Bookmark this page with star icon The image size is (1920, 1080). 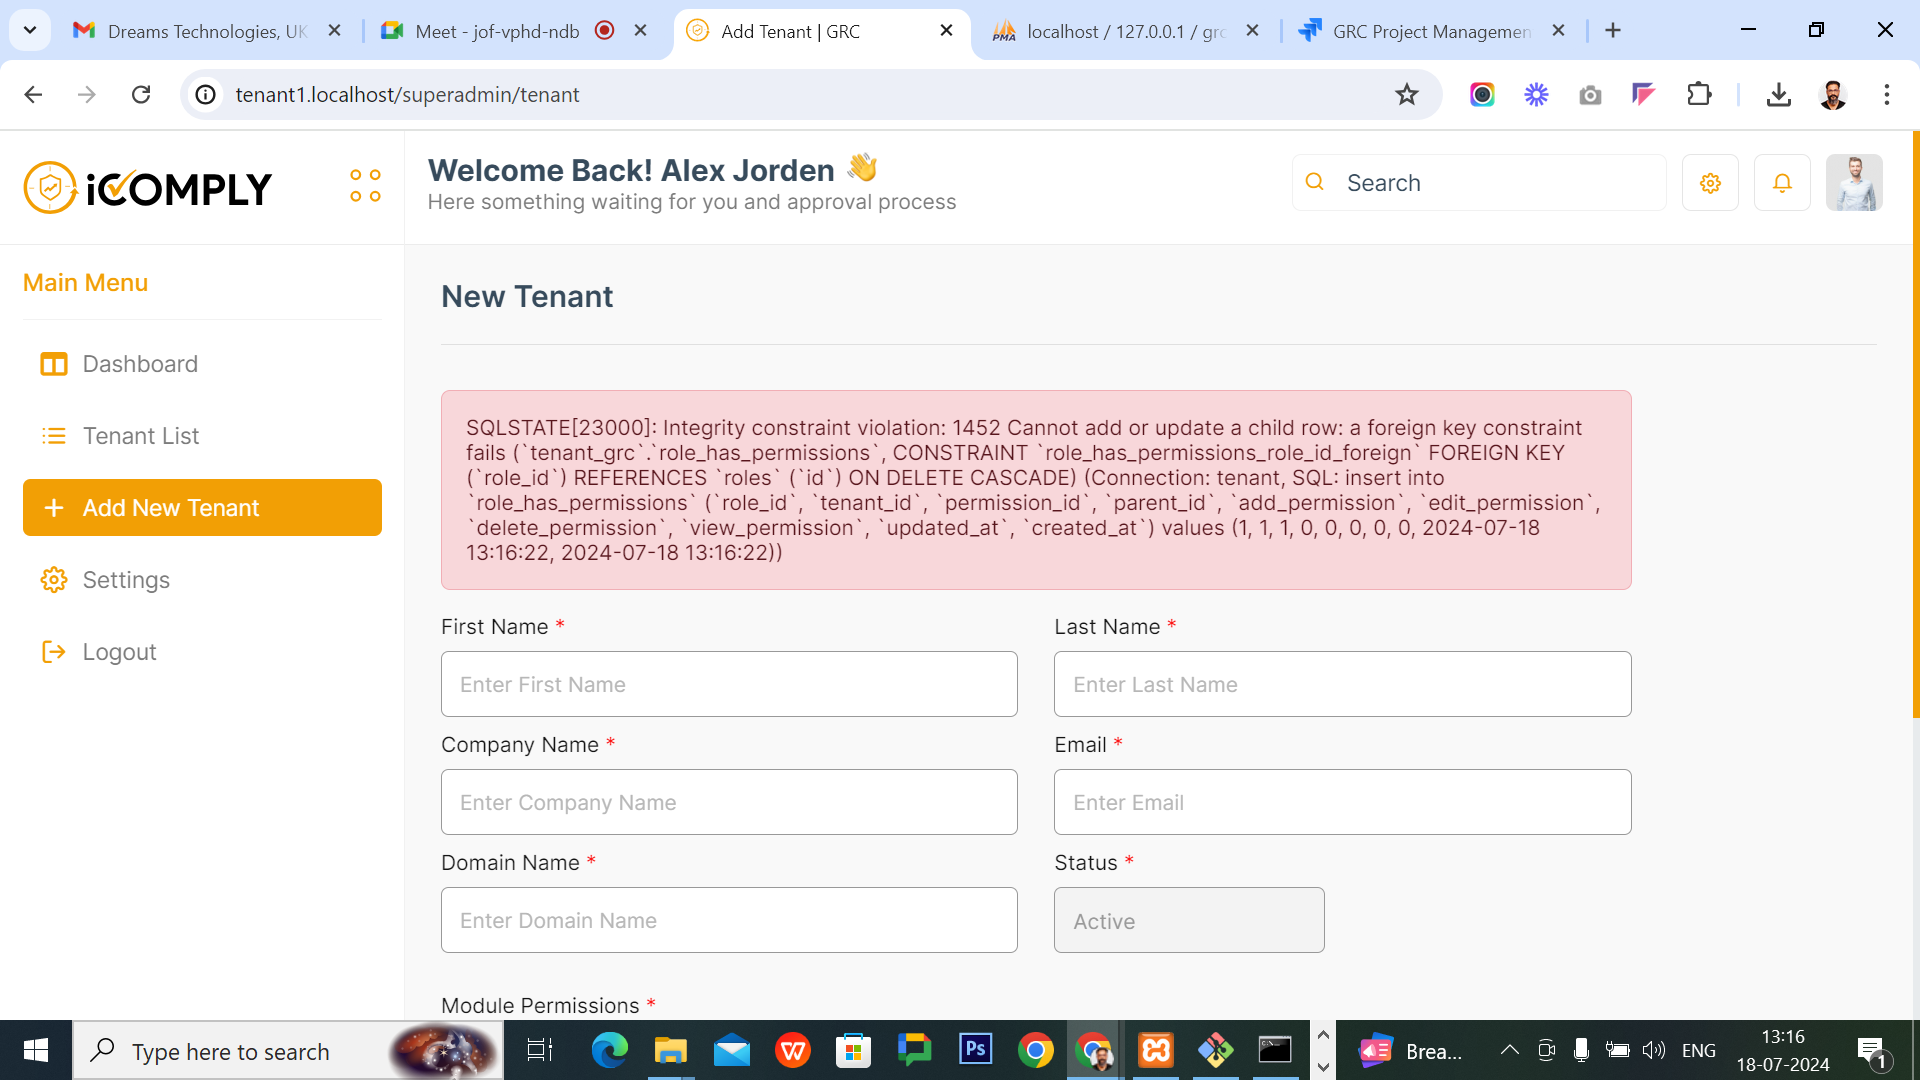(1407, 95)
